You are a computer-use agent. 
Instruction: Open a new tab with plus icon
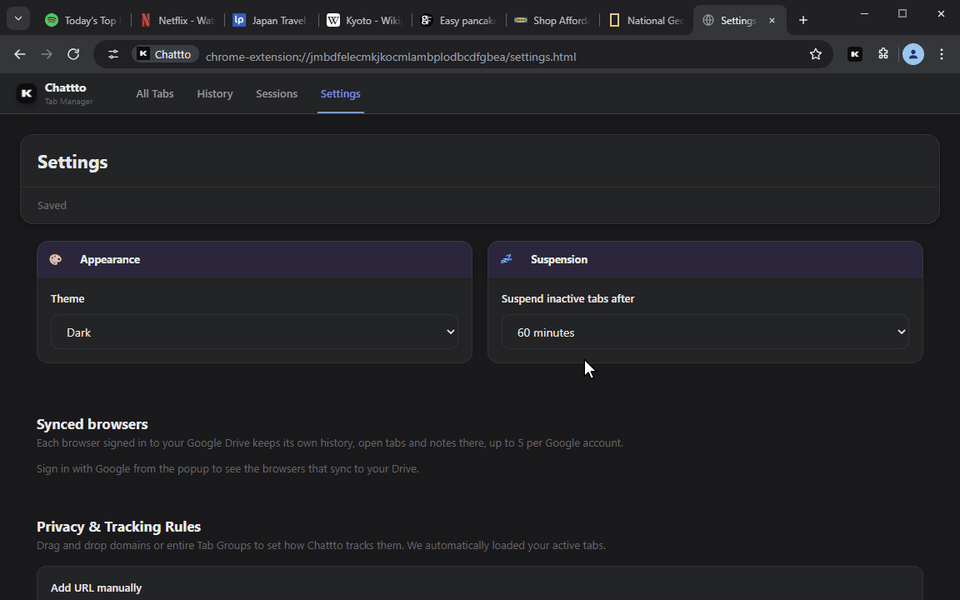[803, 20]
